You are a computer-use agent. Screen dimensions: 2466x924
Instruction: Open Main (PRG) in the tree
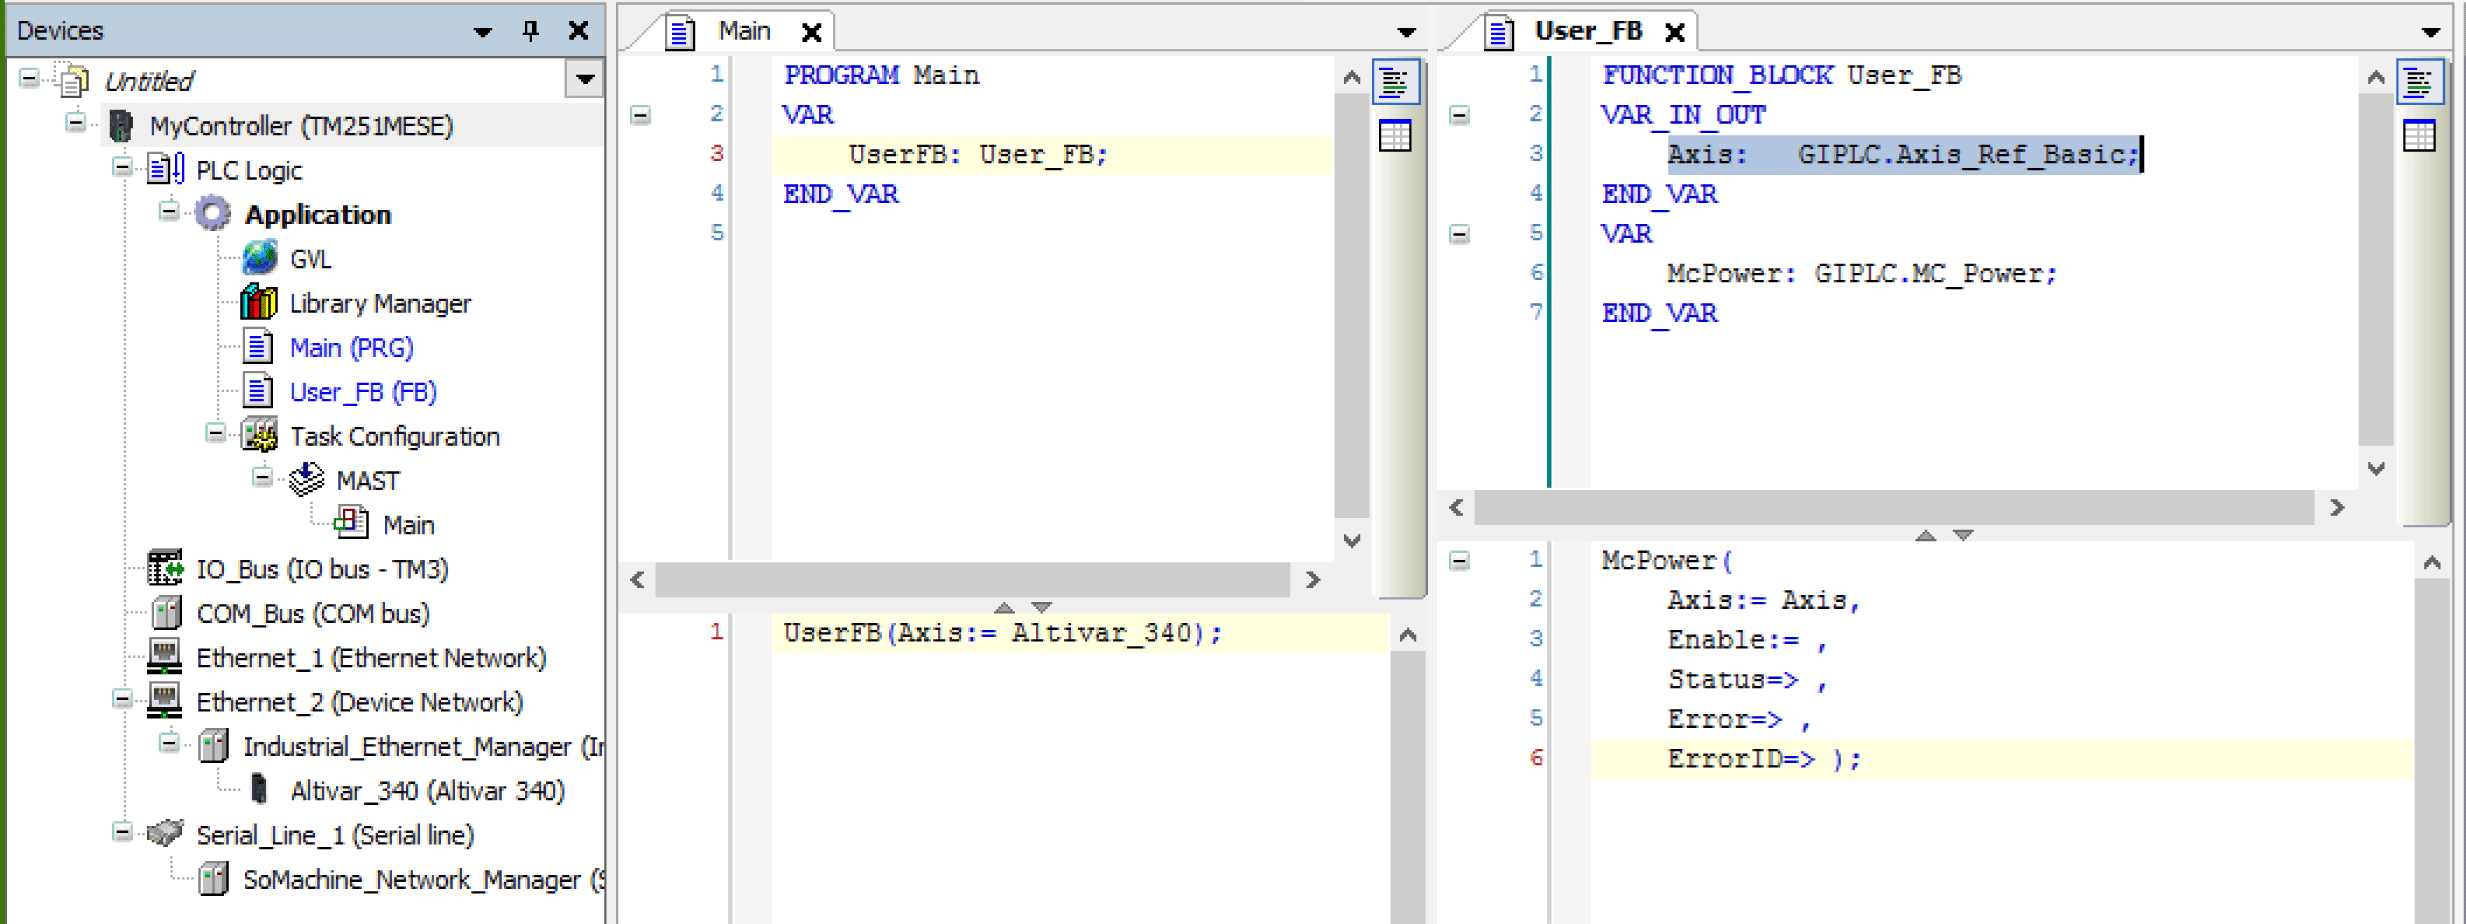[x=351, y=348]
